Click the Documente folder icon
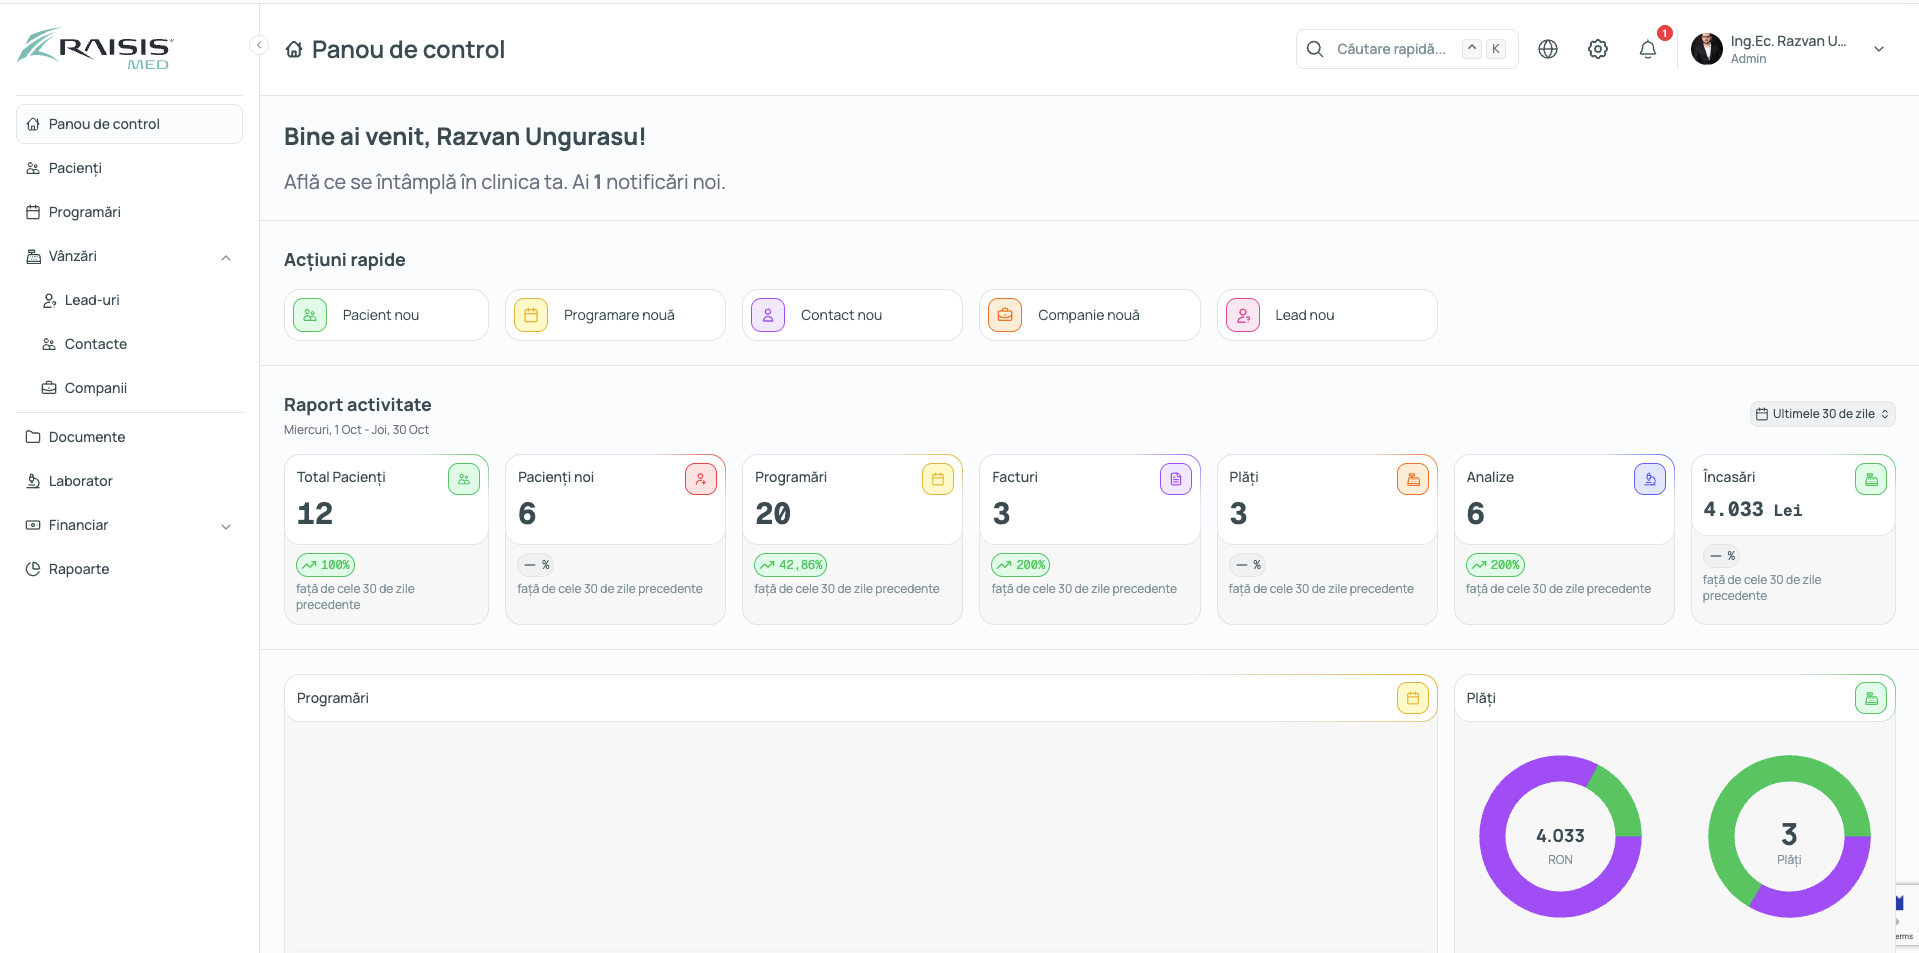 coord(32,436)
